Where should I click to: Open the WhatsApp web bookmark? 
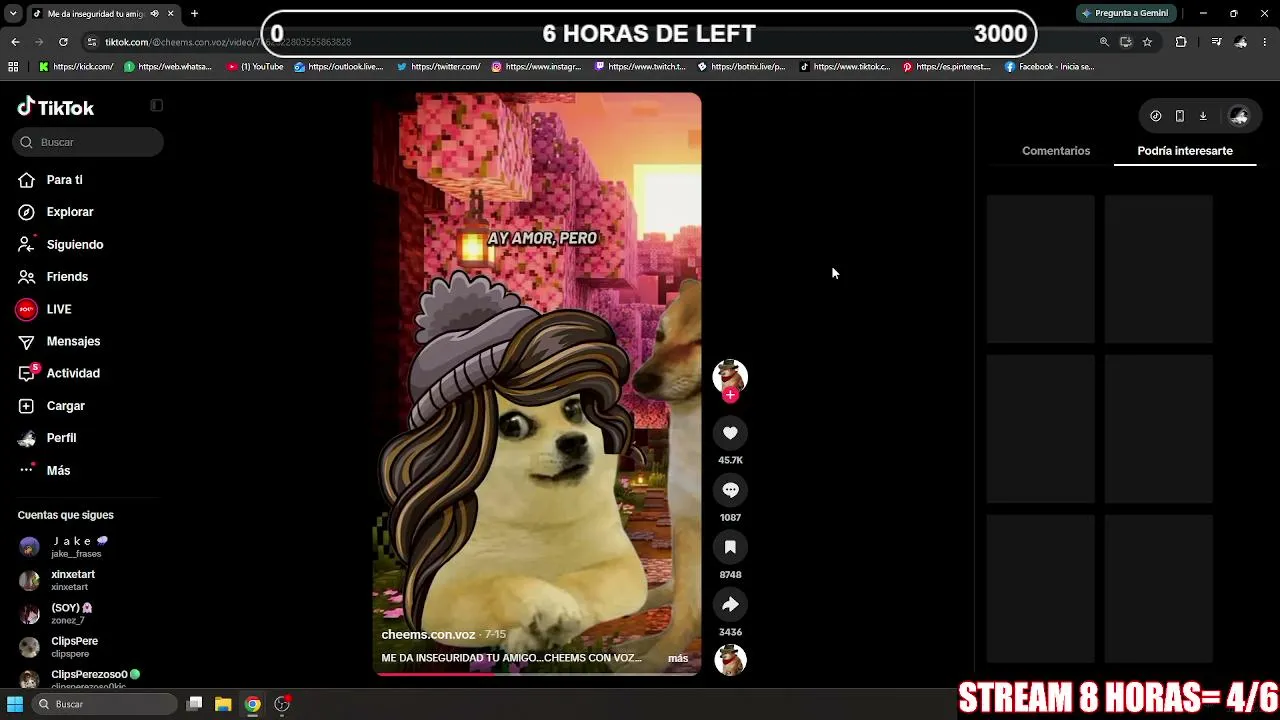(168, 67)
